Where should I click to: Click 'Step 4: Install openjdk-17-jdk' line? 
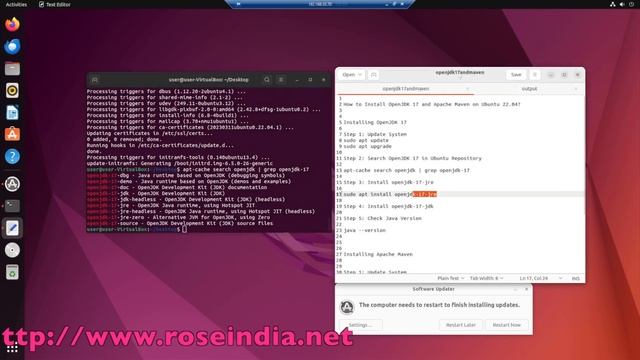388,206
